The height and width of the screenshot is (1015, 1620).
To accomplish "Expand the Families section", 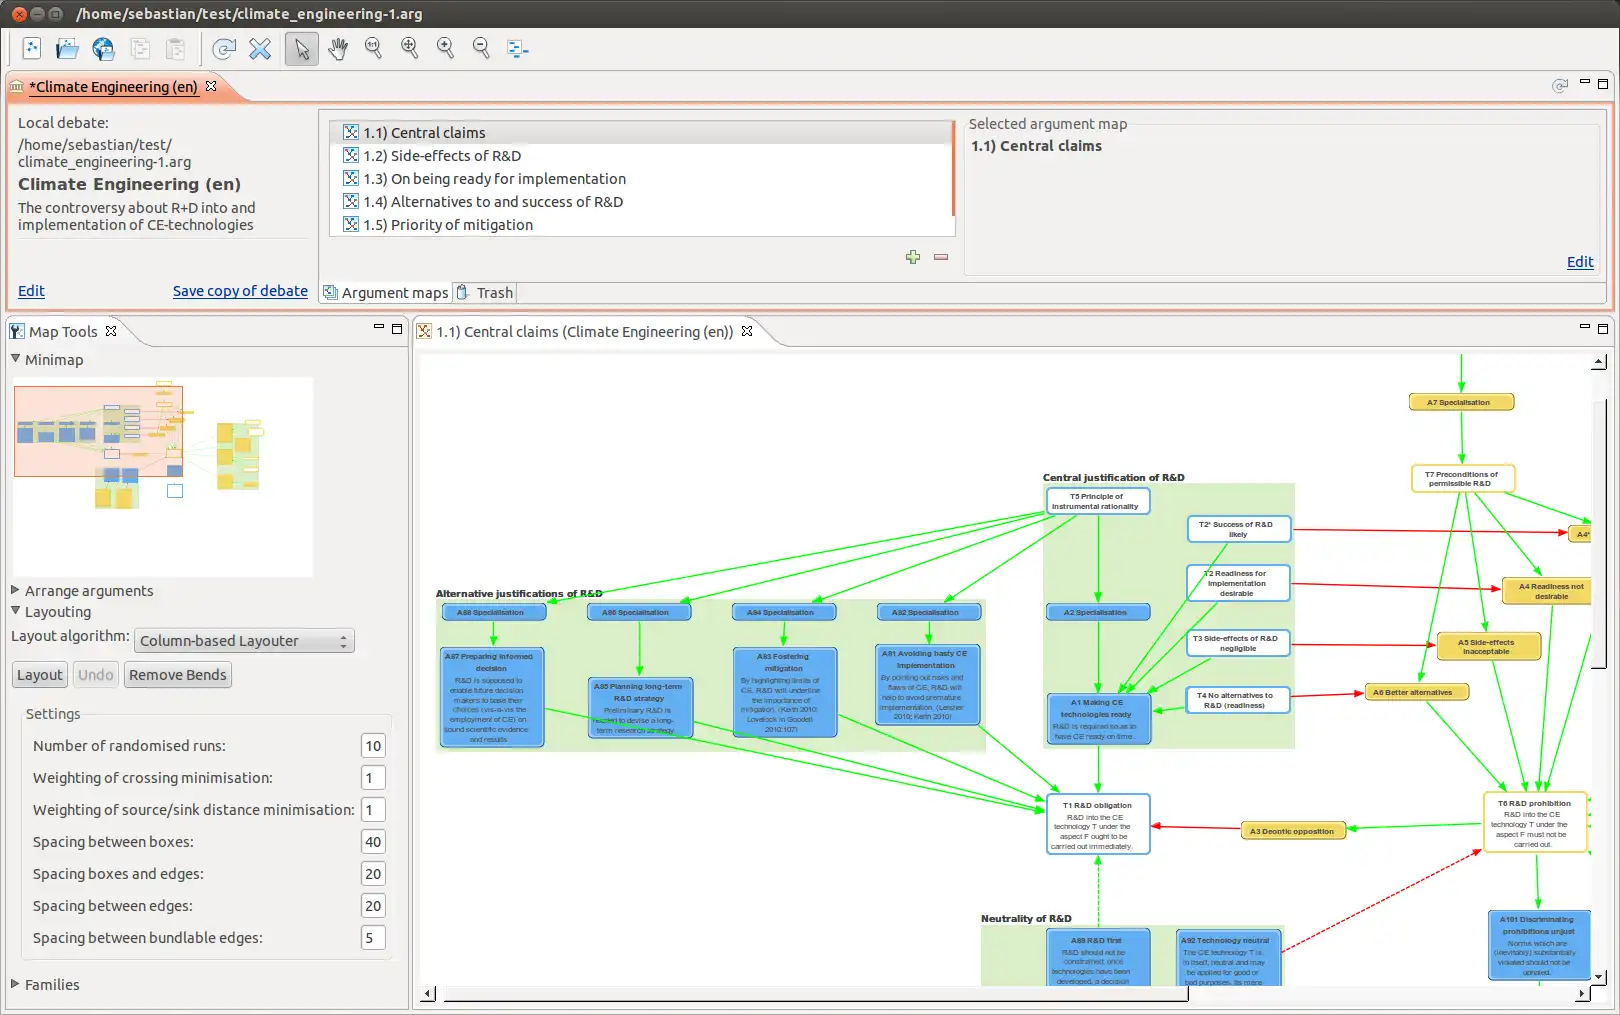I will [51, 985].
